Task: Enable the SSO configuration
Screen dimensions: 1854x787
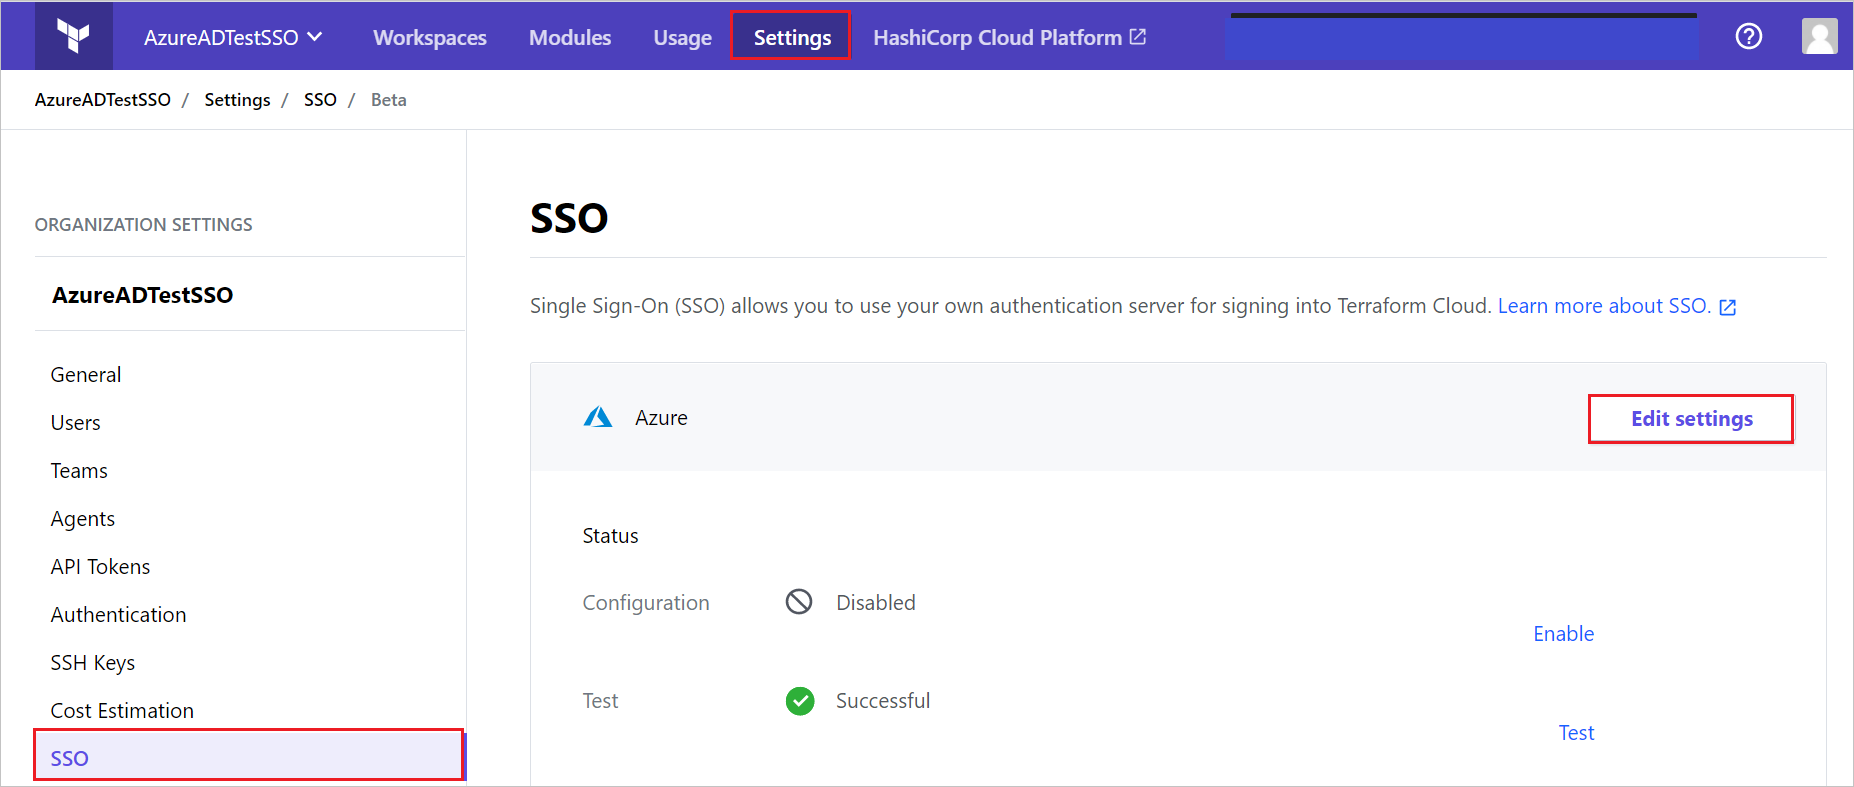Action: tap(1563, 634)
